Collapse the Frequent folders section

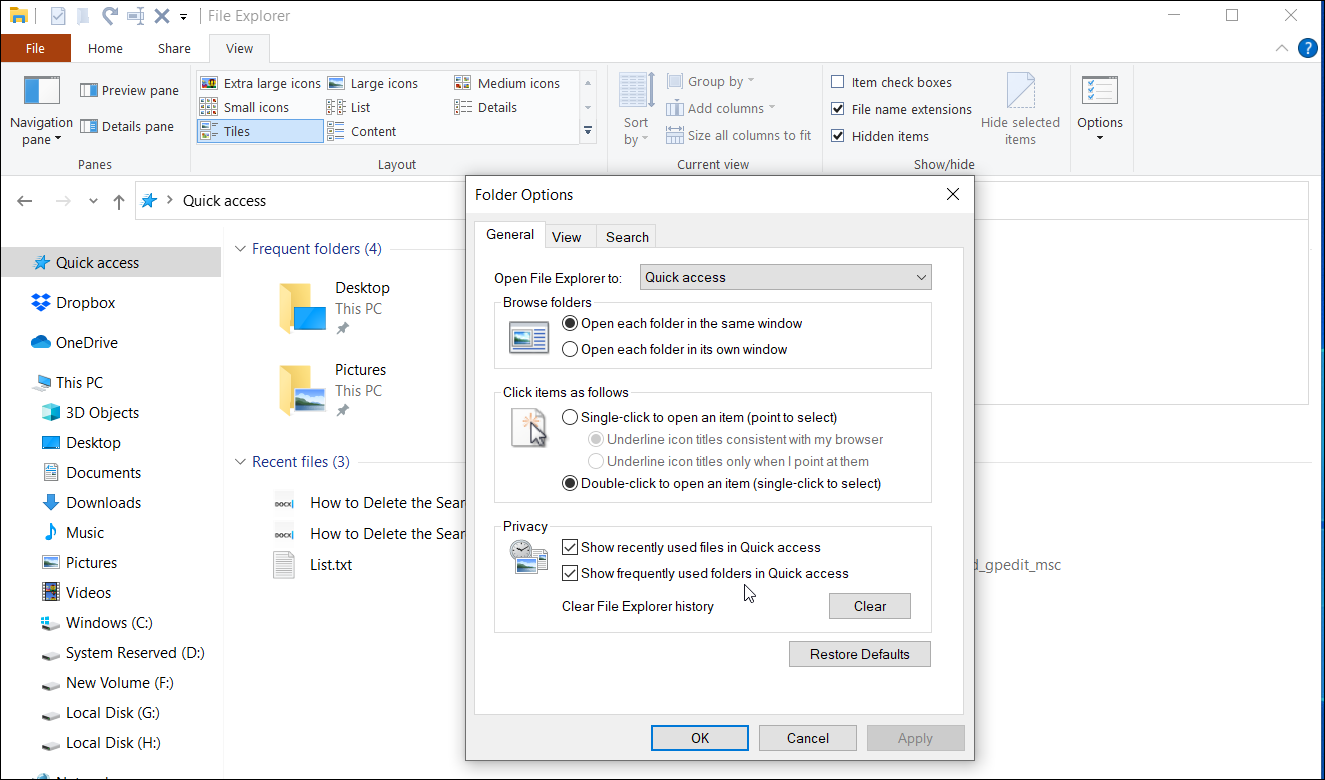[240, 248]
